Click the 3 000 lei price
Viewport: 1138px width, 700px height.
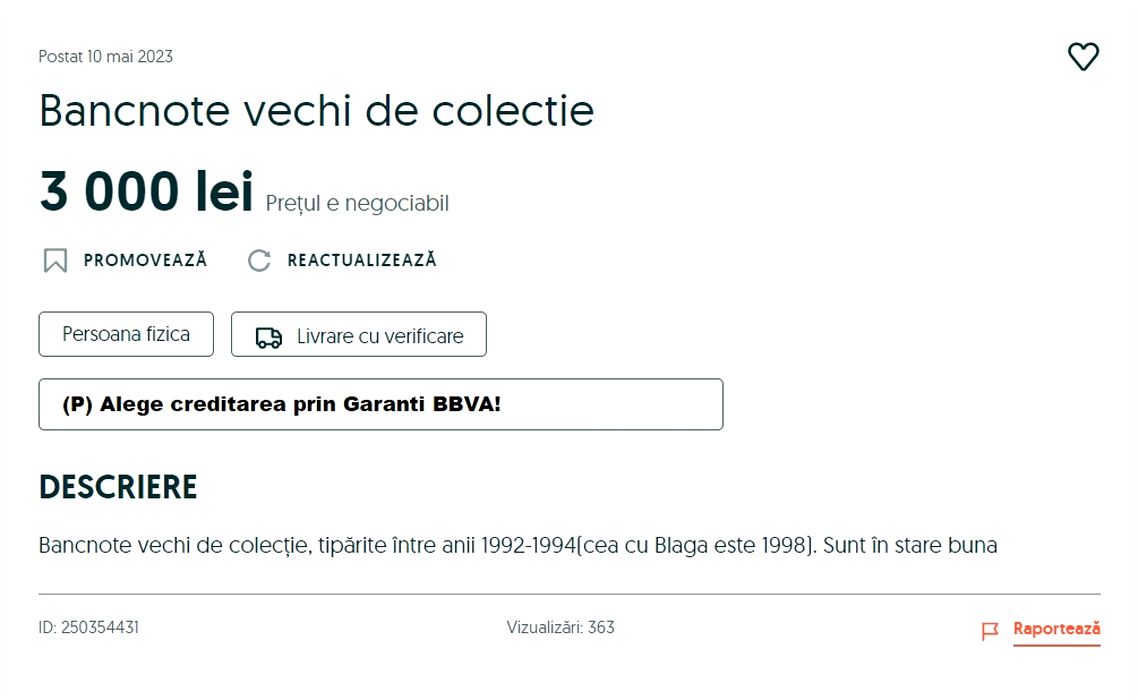(146, 192)
